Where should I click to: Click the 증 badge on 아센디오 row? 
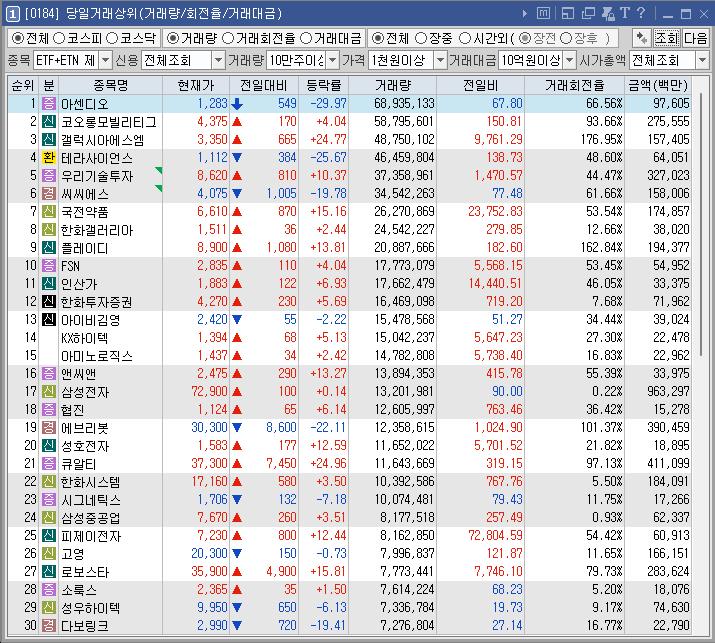(49, 104)
